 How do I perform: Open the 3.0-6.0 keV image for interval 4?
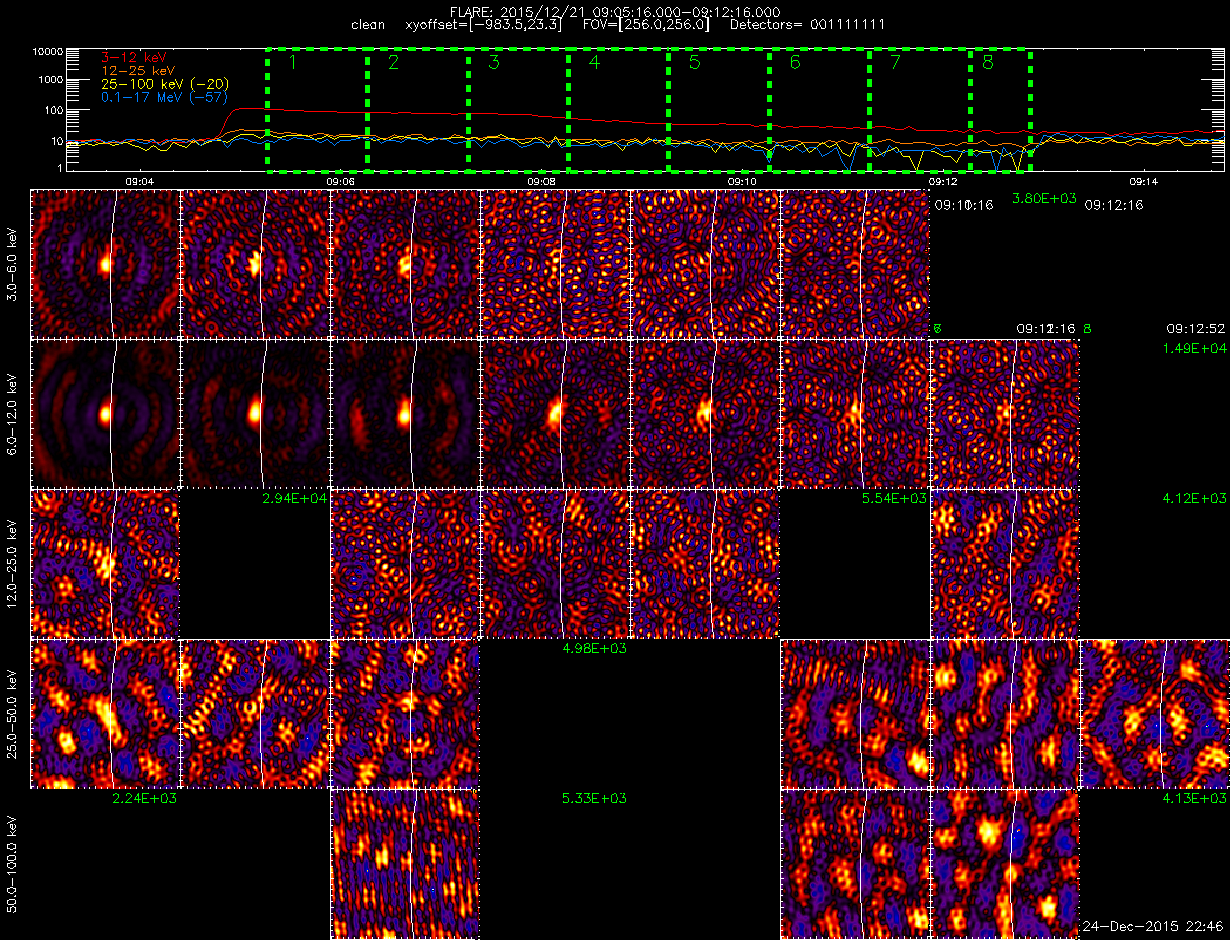555,263
